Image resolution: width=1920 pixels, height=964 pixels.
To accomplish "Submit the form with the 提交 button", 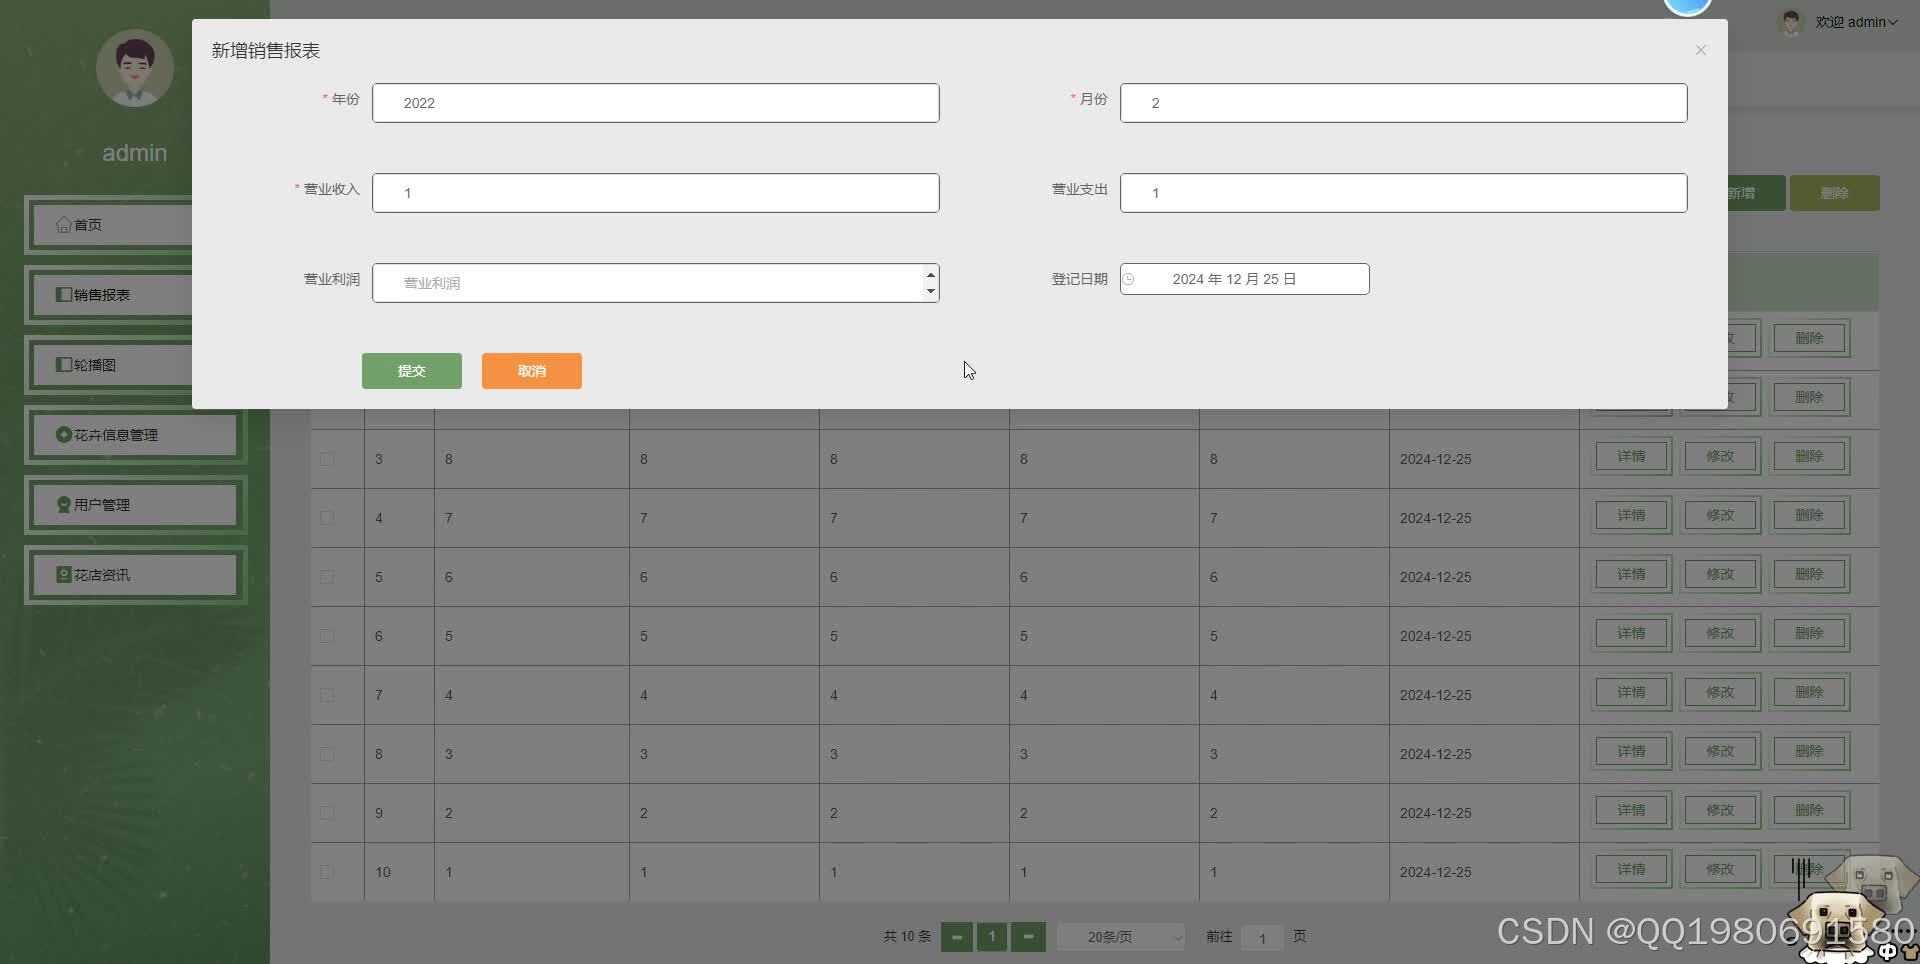I will [412, 371].
